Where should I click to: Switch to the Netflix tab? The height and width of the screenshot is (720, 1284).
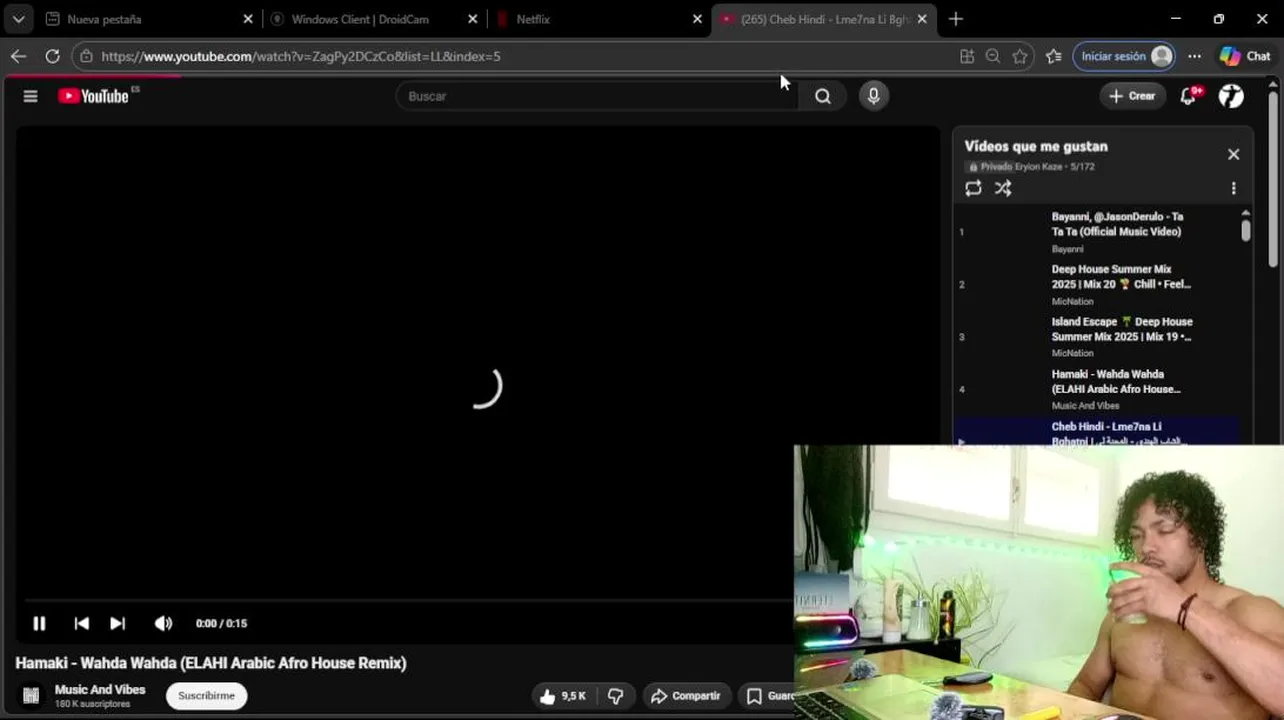pos(600,19)
